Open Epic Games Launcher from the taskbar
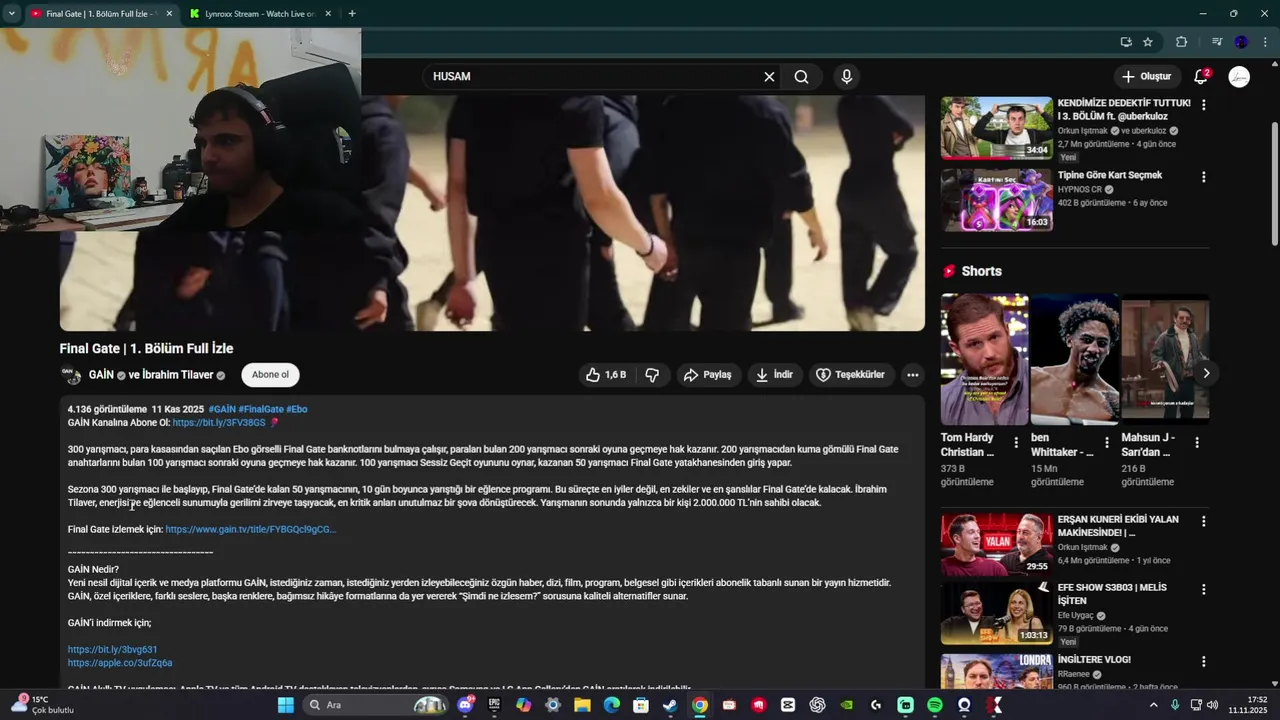The image size is (1280, 720). point(494,705)
